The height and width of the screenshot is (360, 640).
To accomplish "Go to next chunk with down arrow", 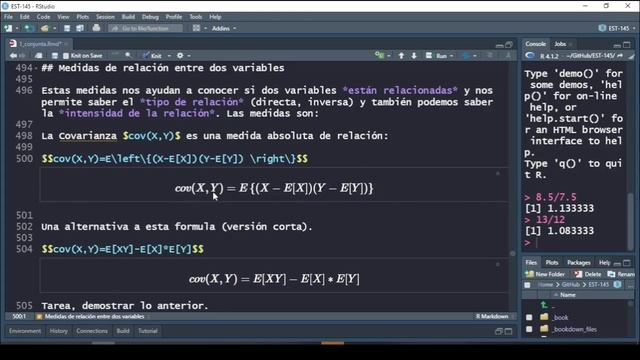I will coord(414,56).
